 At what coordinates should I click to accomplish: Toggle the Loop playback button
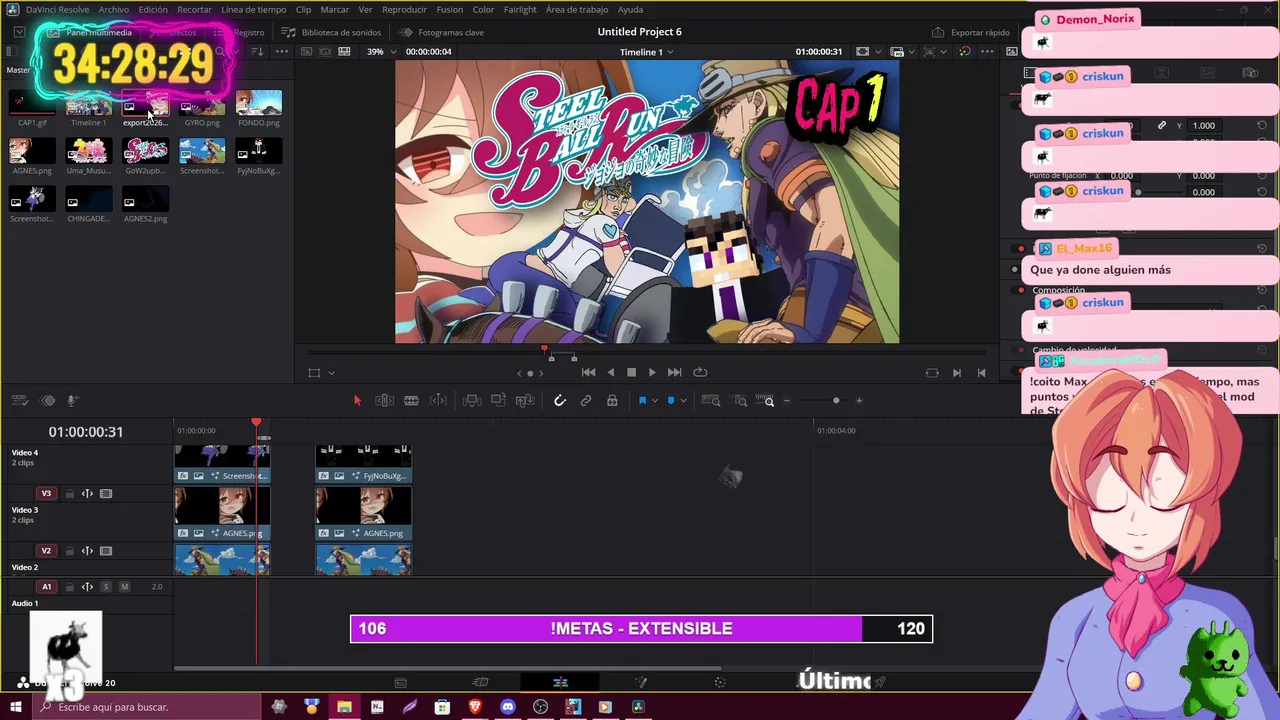click(700, 372)
